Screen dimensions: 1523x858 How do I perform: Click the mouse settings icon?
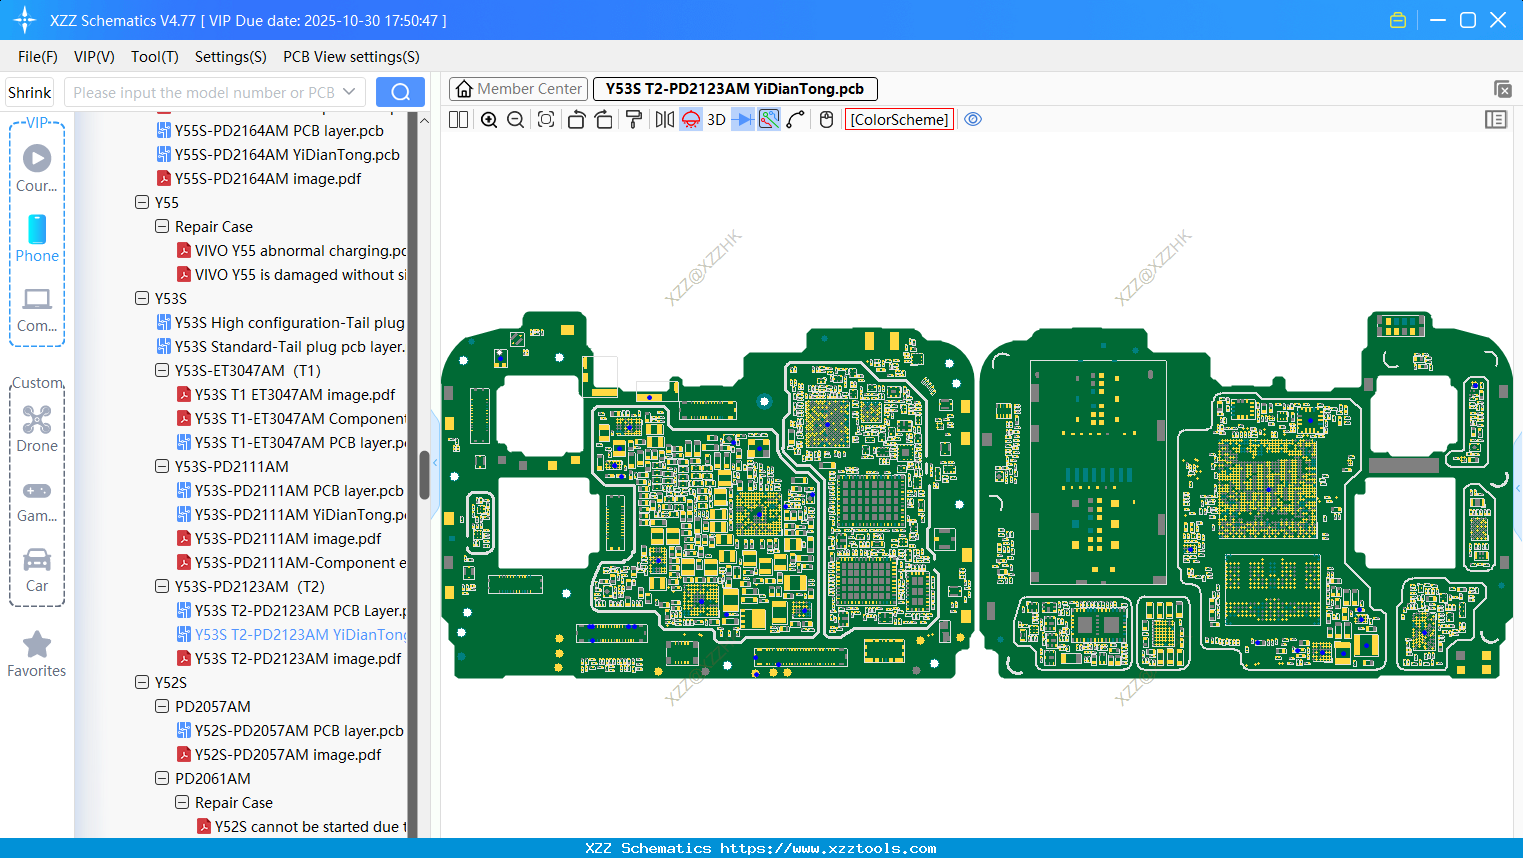[x=826, y=120]
